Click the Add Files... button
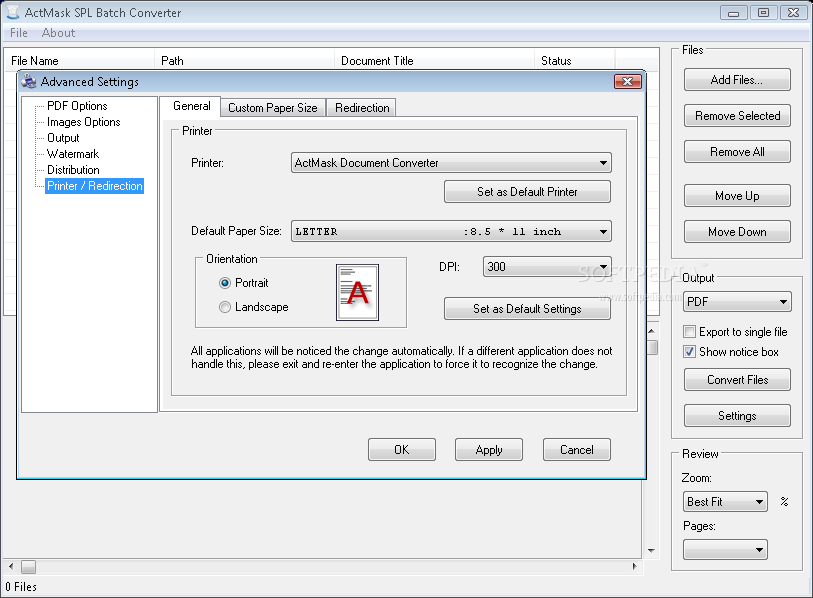 point(737,80)
